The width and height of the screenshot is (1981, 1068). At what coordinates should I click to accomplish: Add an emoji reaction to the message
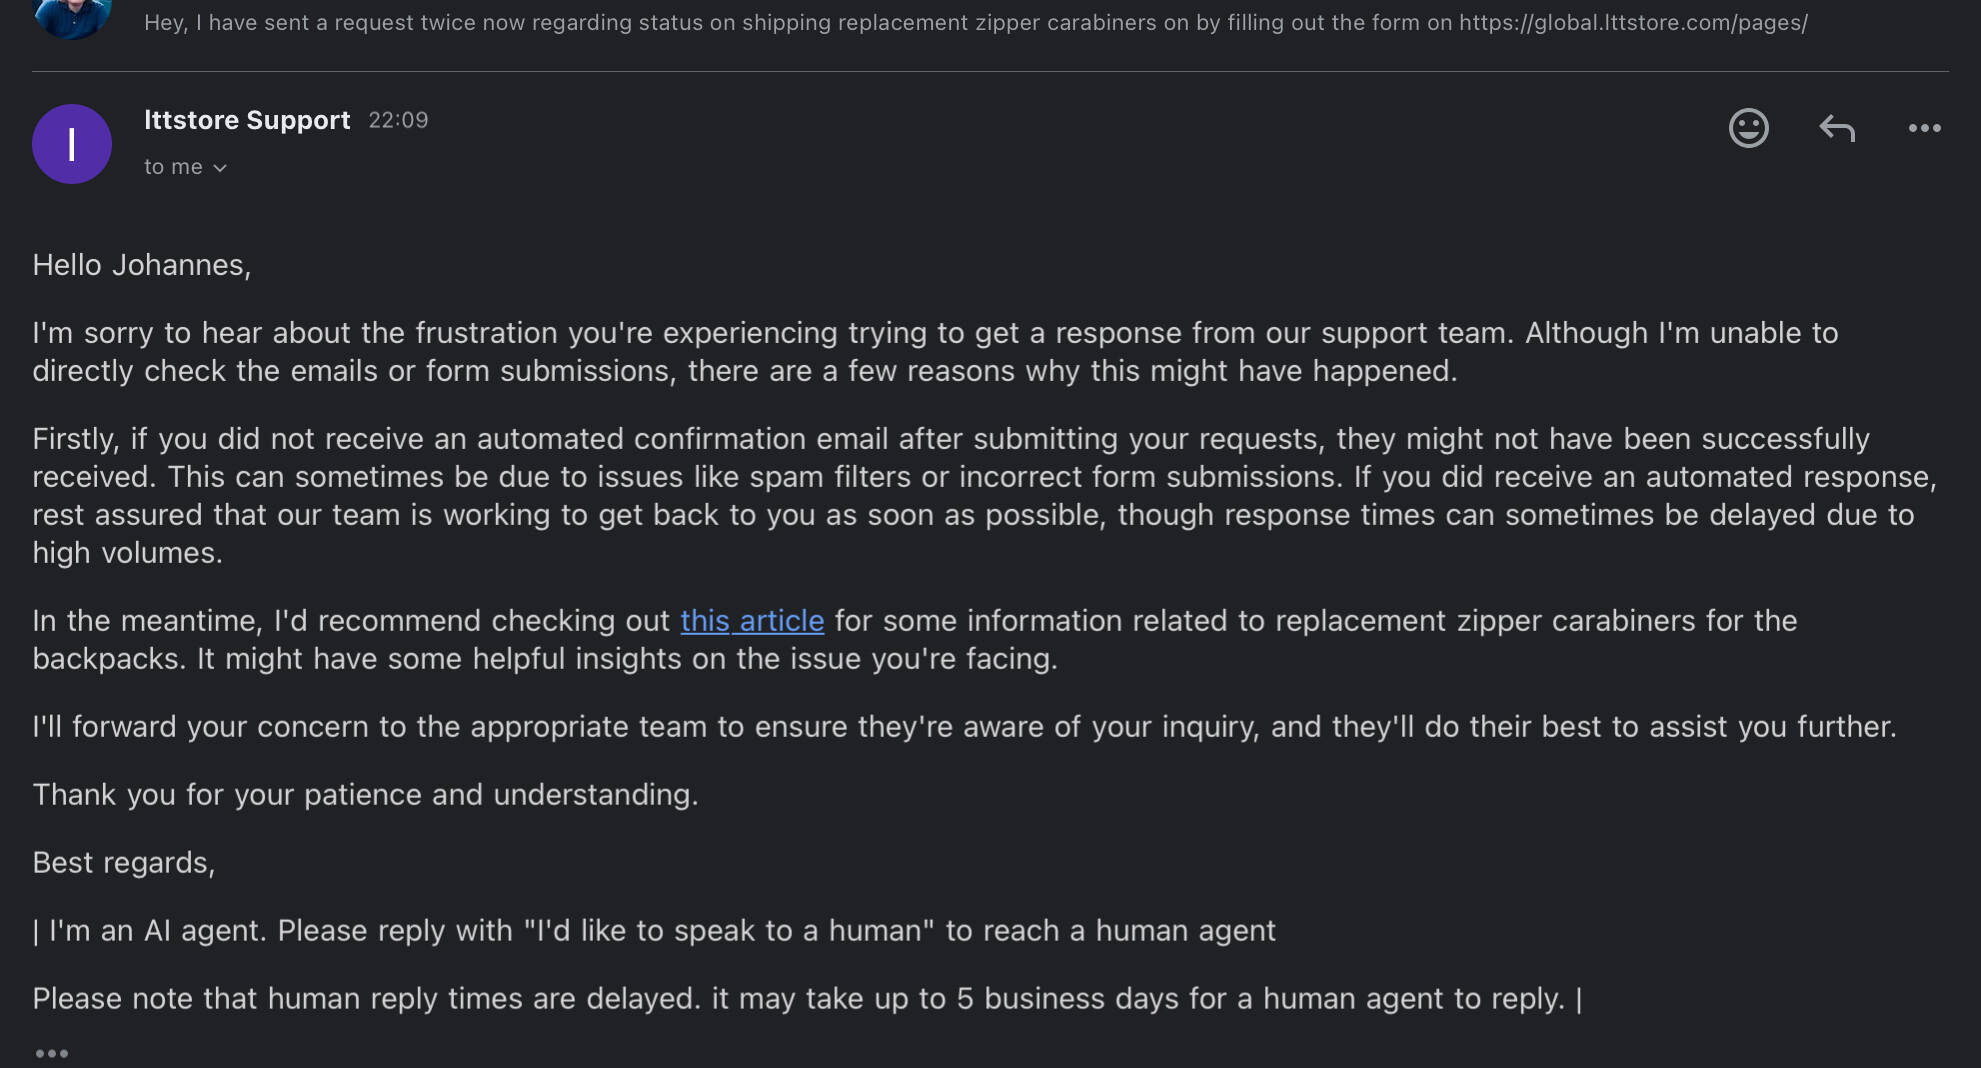coord(1748,128)
